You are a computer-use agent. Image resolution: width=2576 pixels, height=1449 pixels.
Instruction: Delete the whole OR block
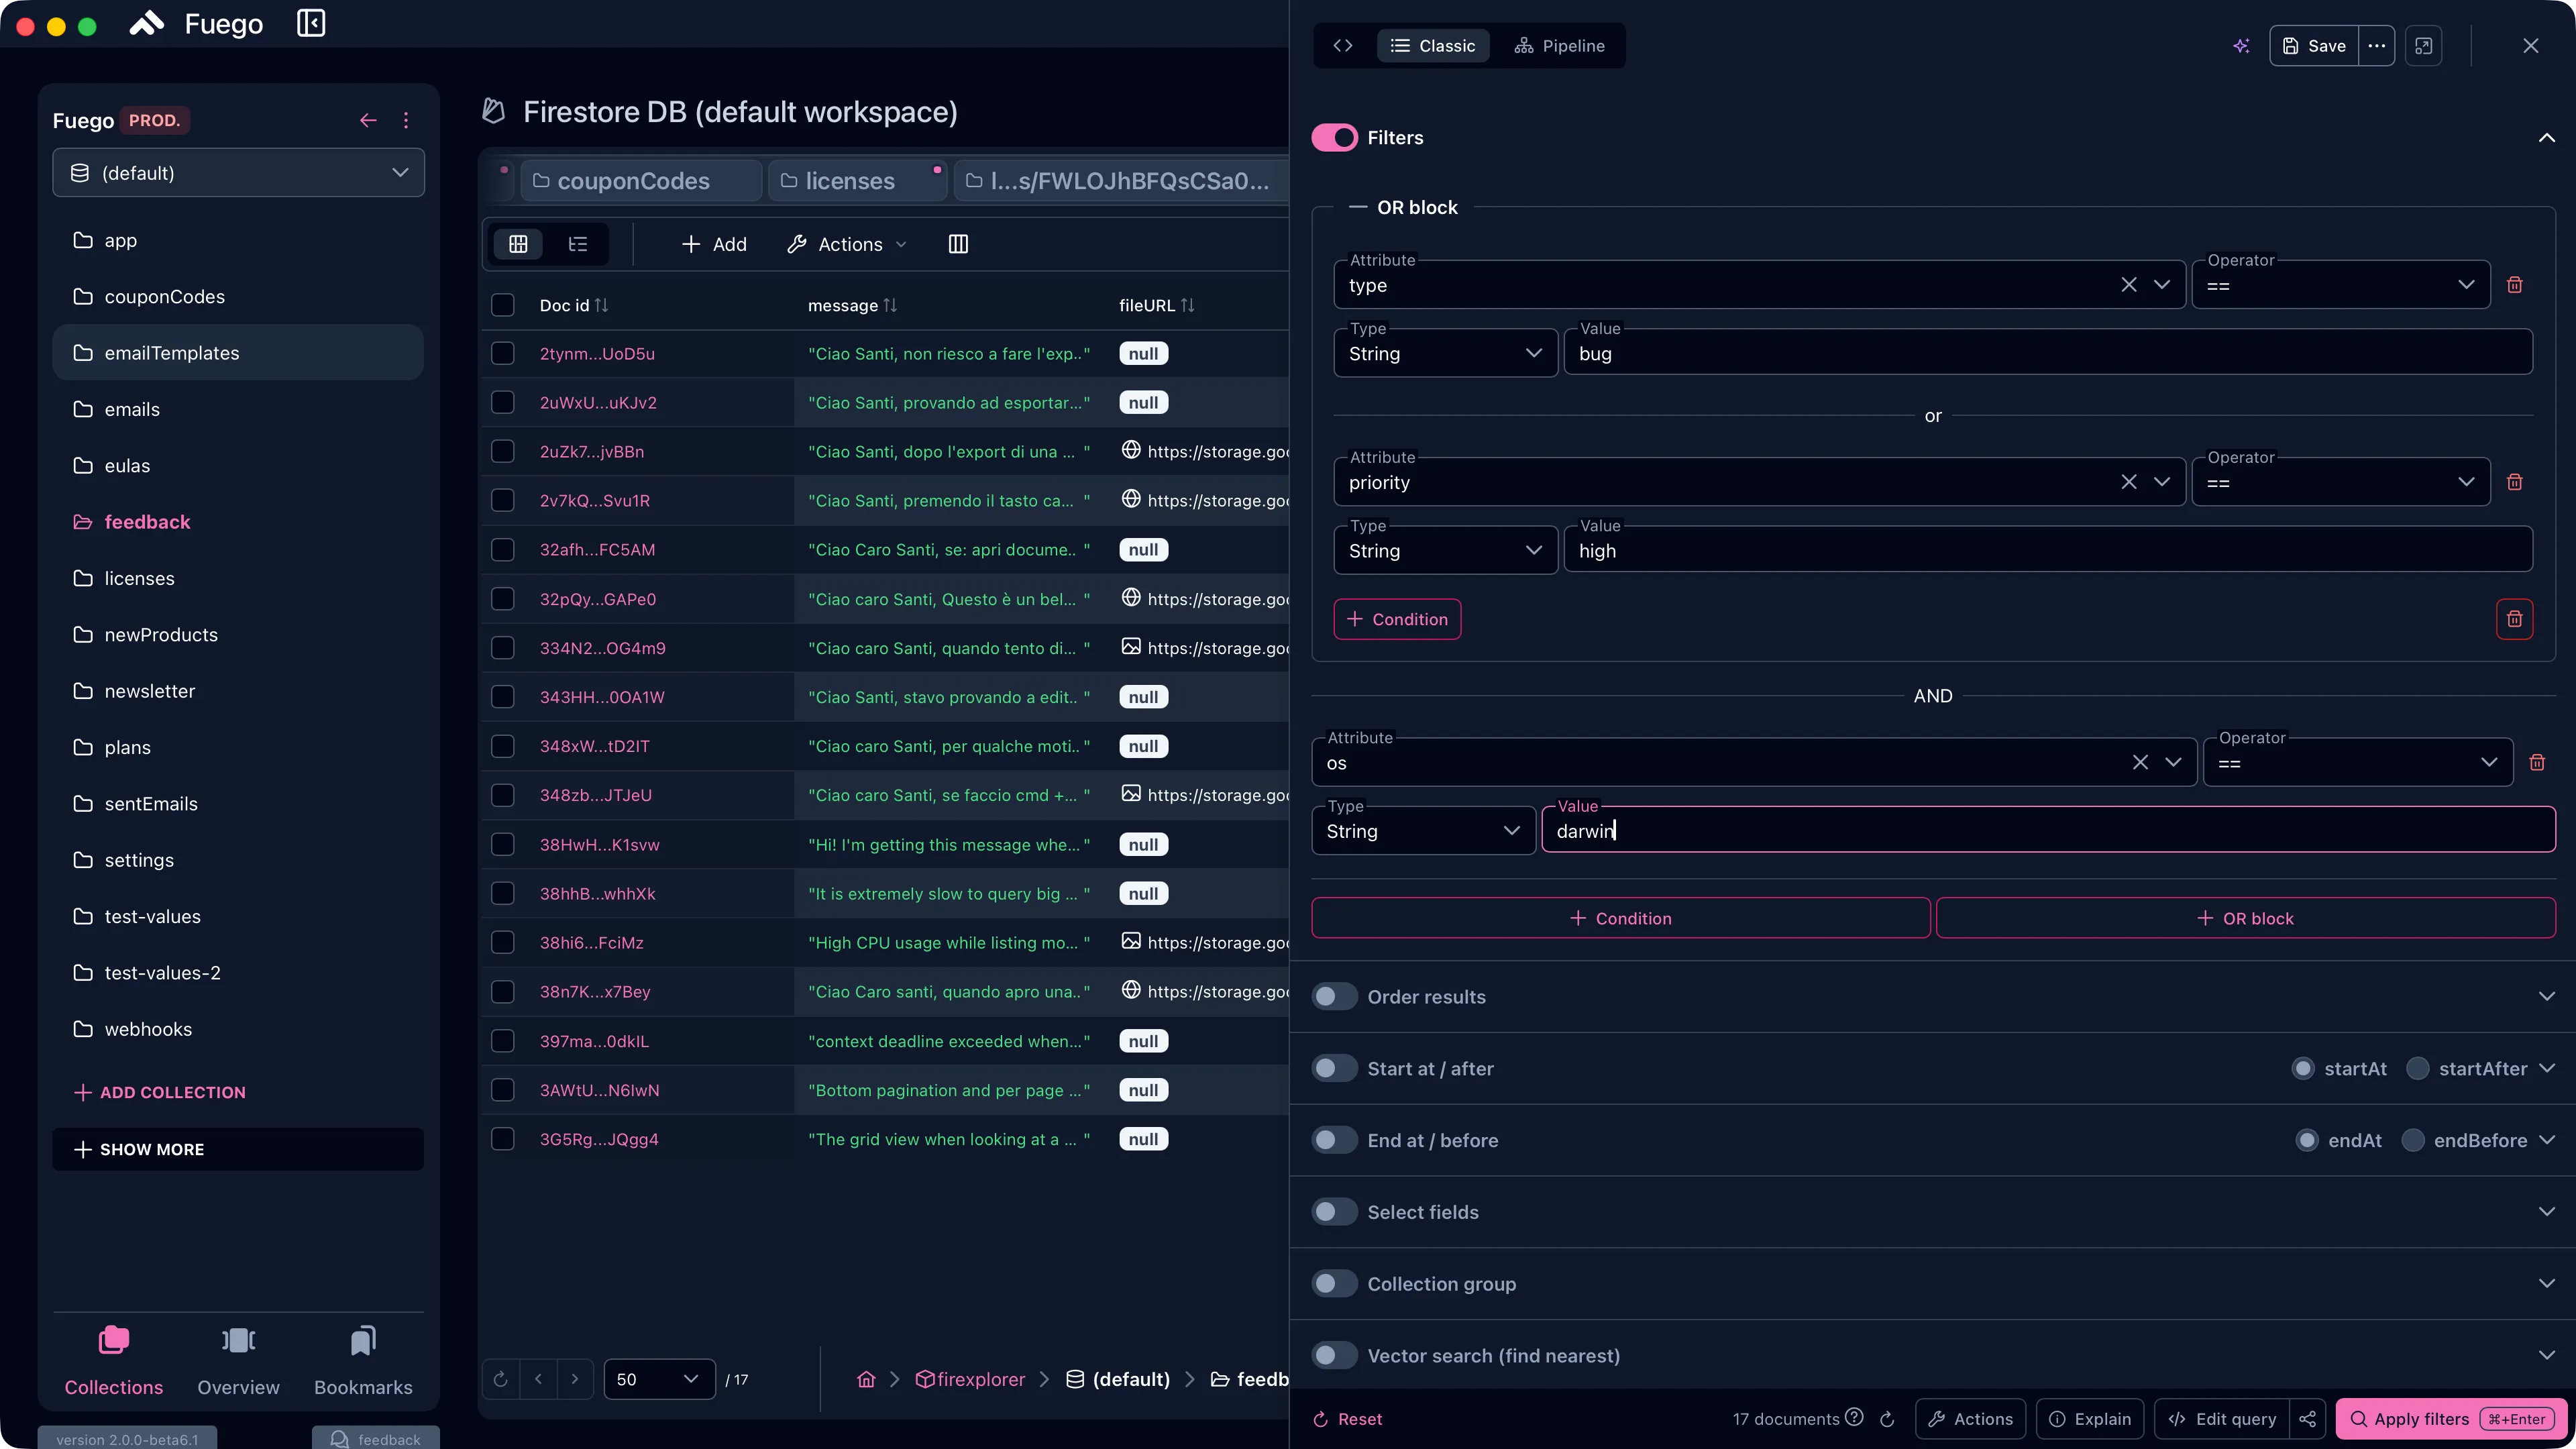click(x=2515, y=619)
